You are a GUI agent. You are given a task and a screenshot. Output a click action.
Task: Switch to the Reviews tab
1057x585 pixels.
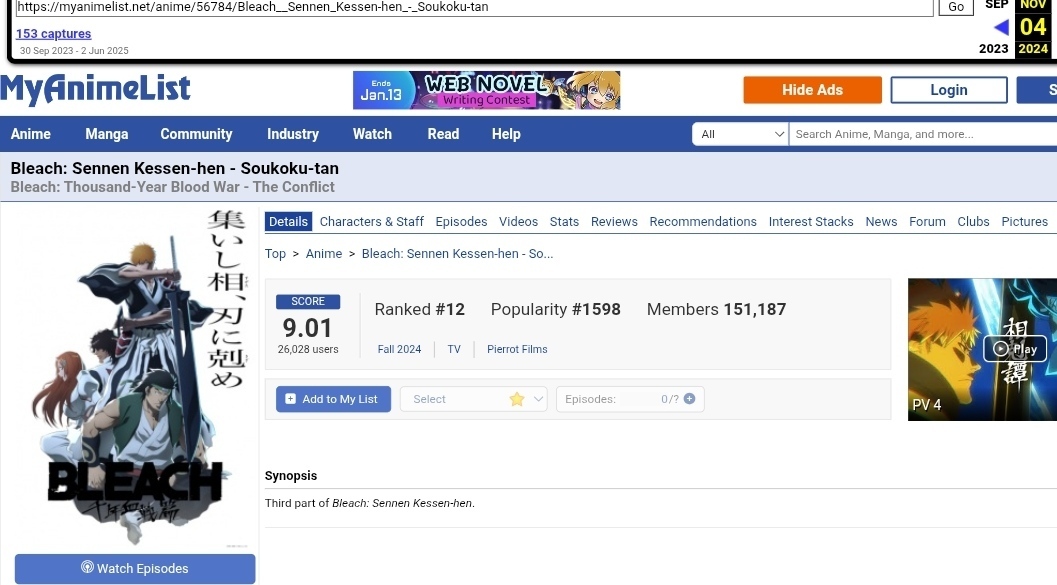614,222
